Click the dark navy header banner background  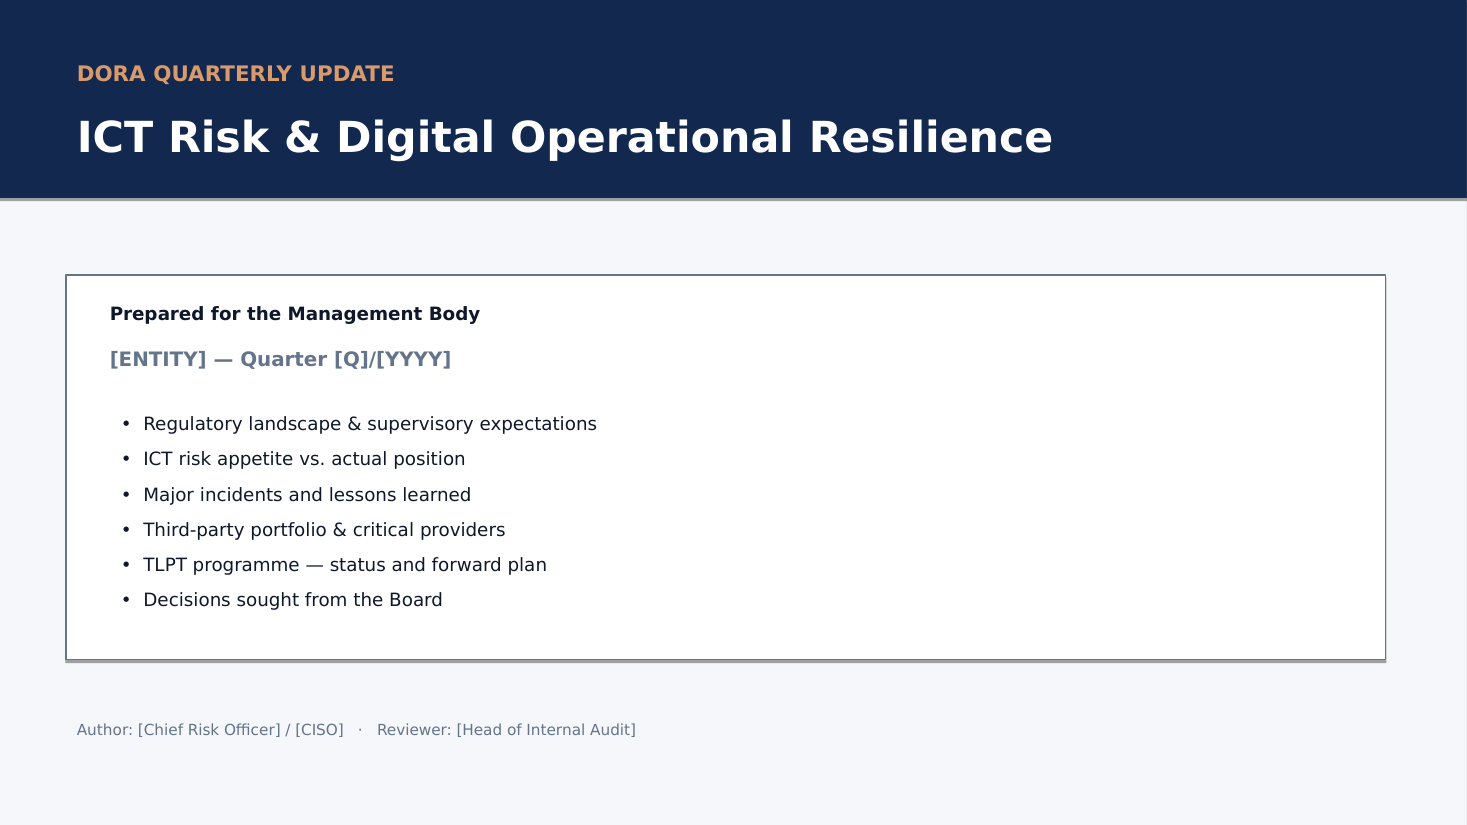[x=1250, y=100]
